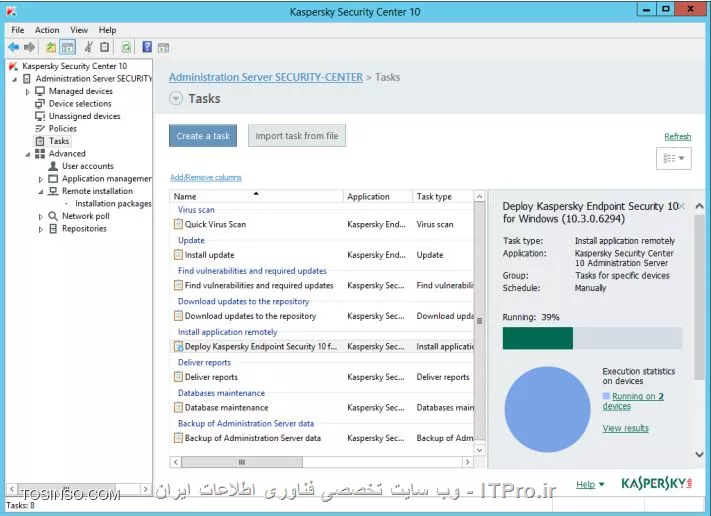Click the Forward arrow toolbar icon
This screenshot has height=516, width=711.
(x=29, y=47)
